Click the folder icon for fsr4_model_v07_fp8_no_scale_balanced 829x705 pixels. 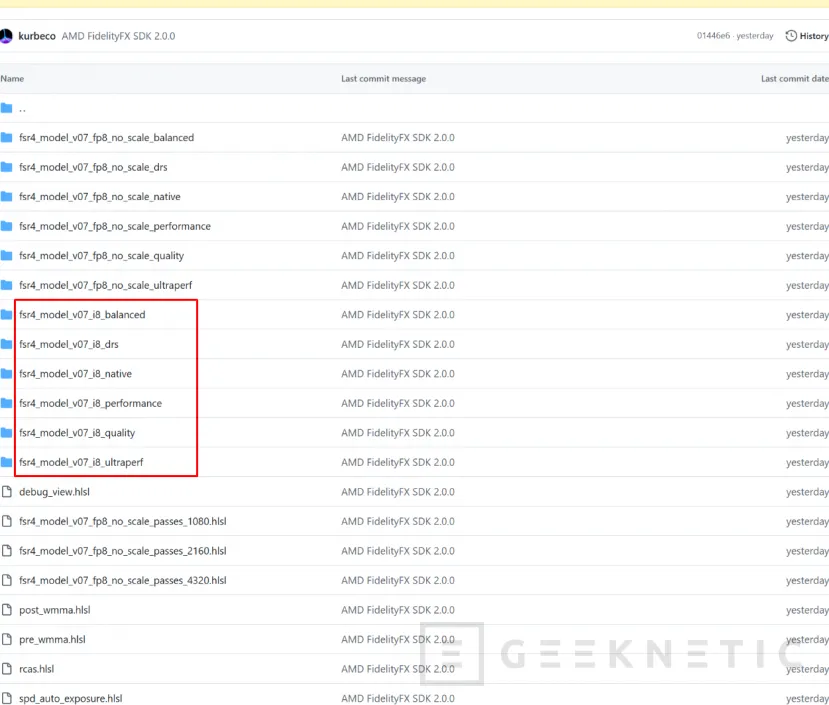coord(7,138)
